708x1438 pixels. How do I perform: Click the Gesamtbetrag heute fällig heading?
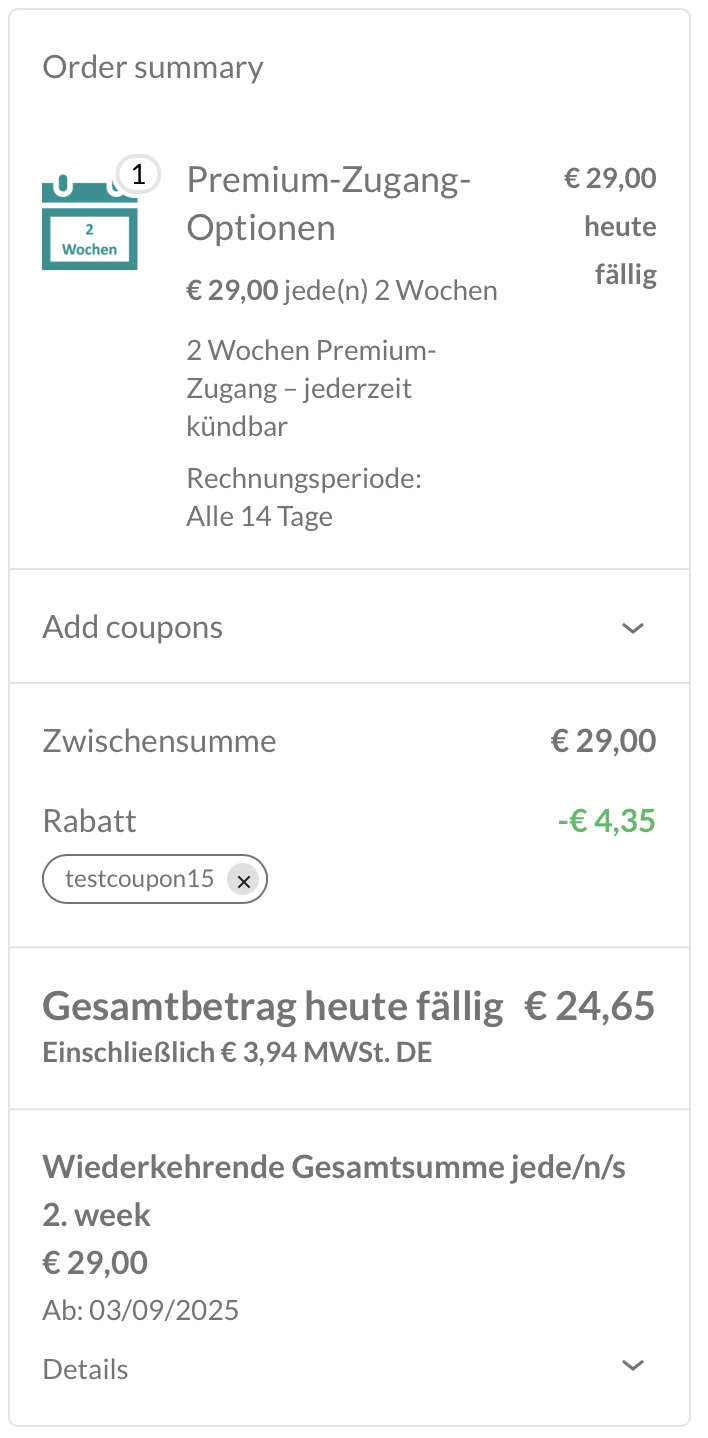click(273, 1007)
